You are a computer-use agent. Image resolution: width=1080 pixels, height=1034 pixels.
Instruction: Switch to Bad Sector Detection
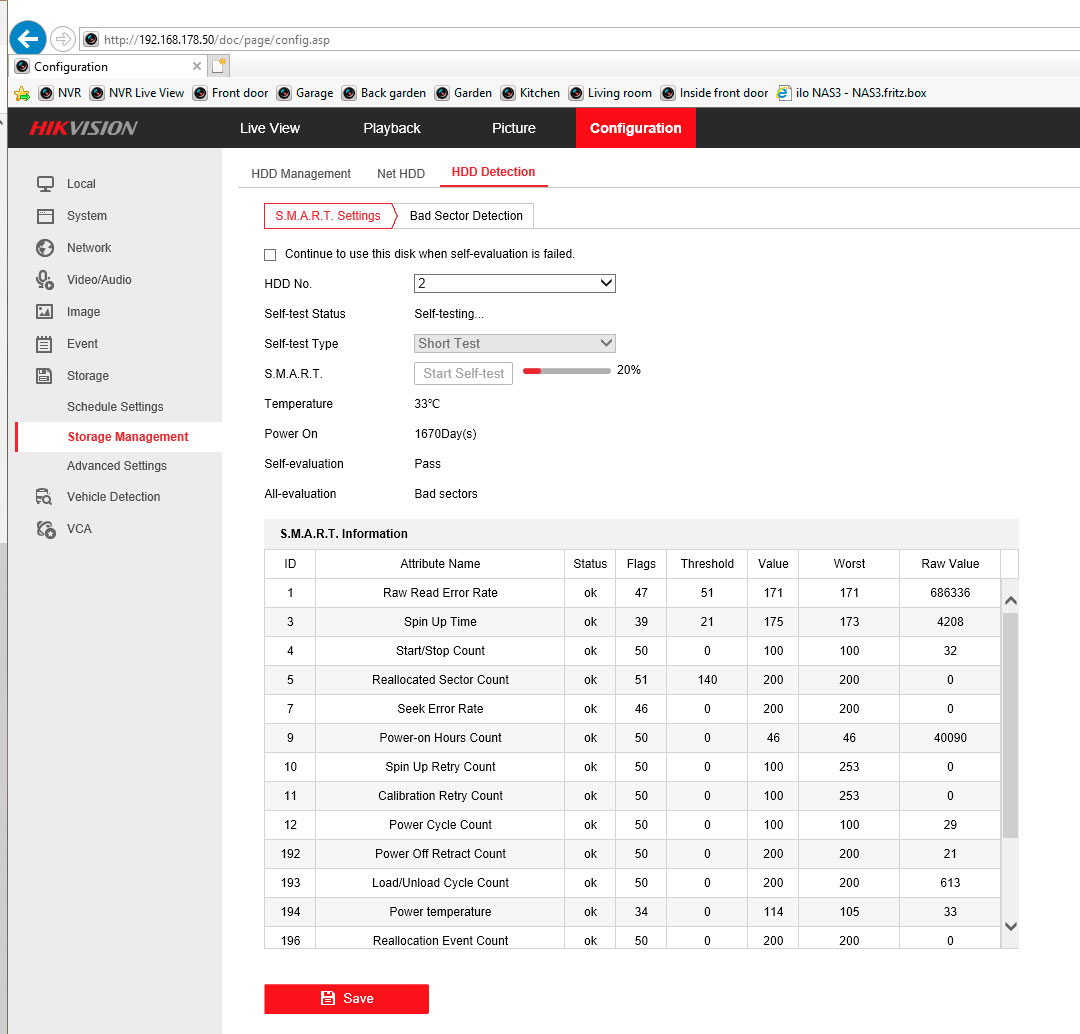point(466,216)
